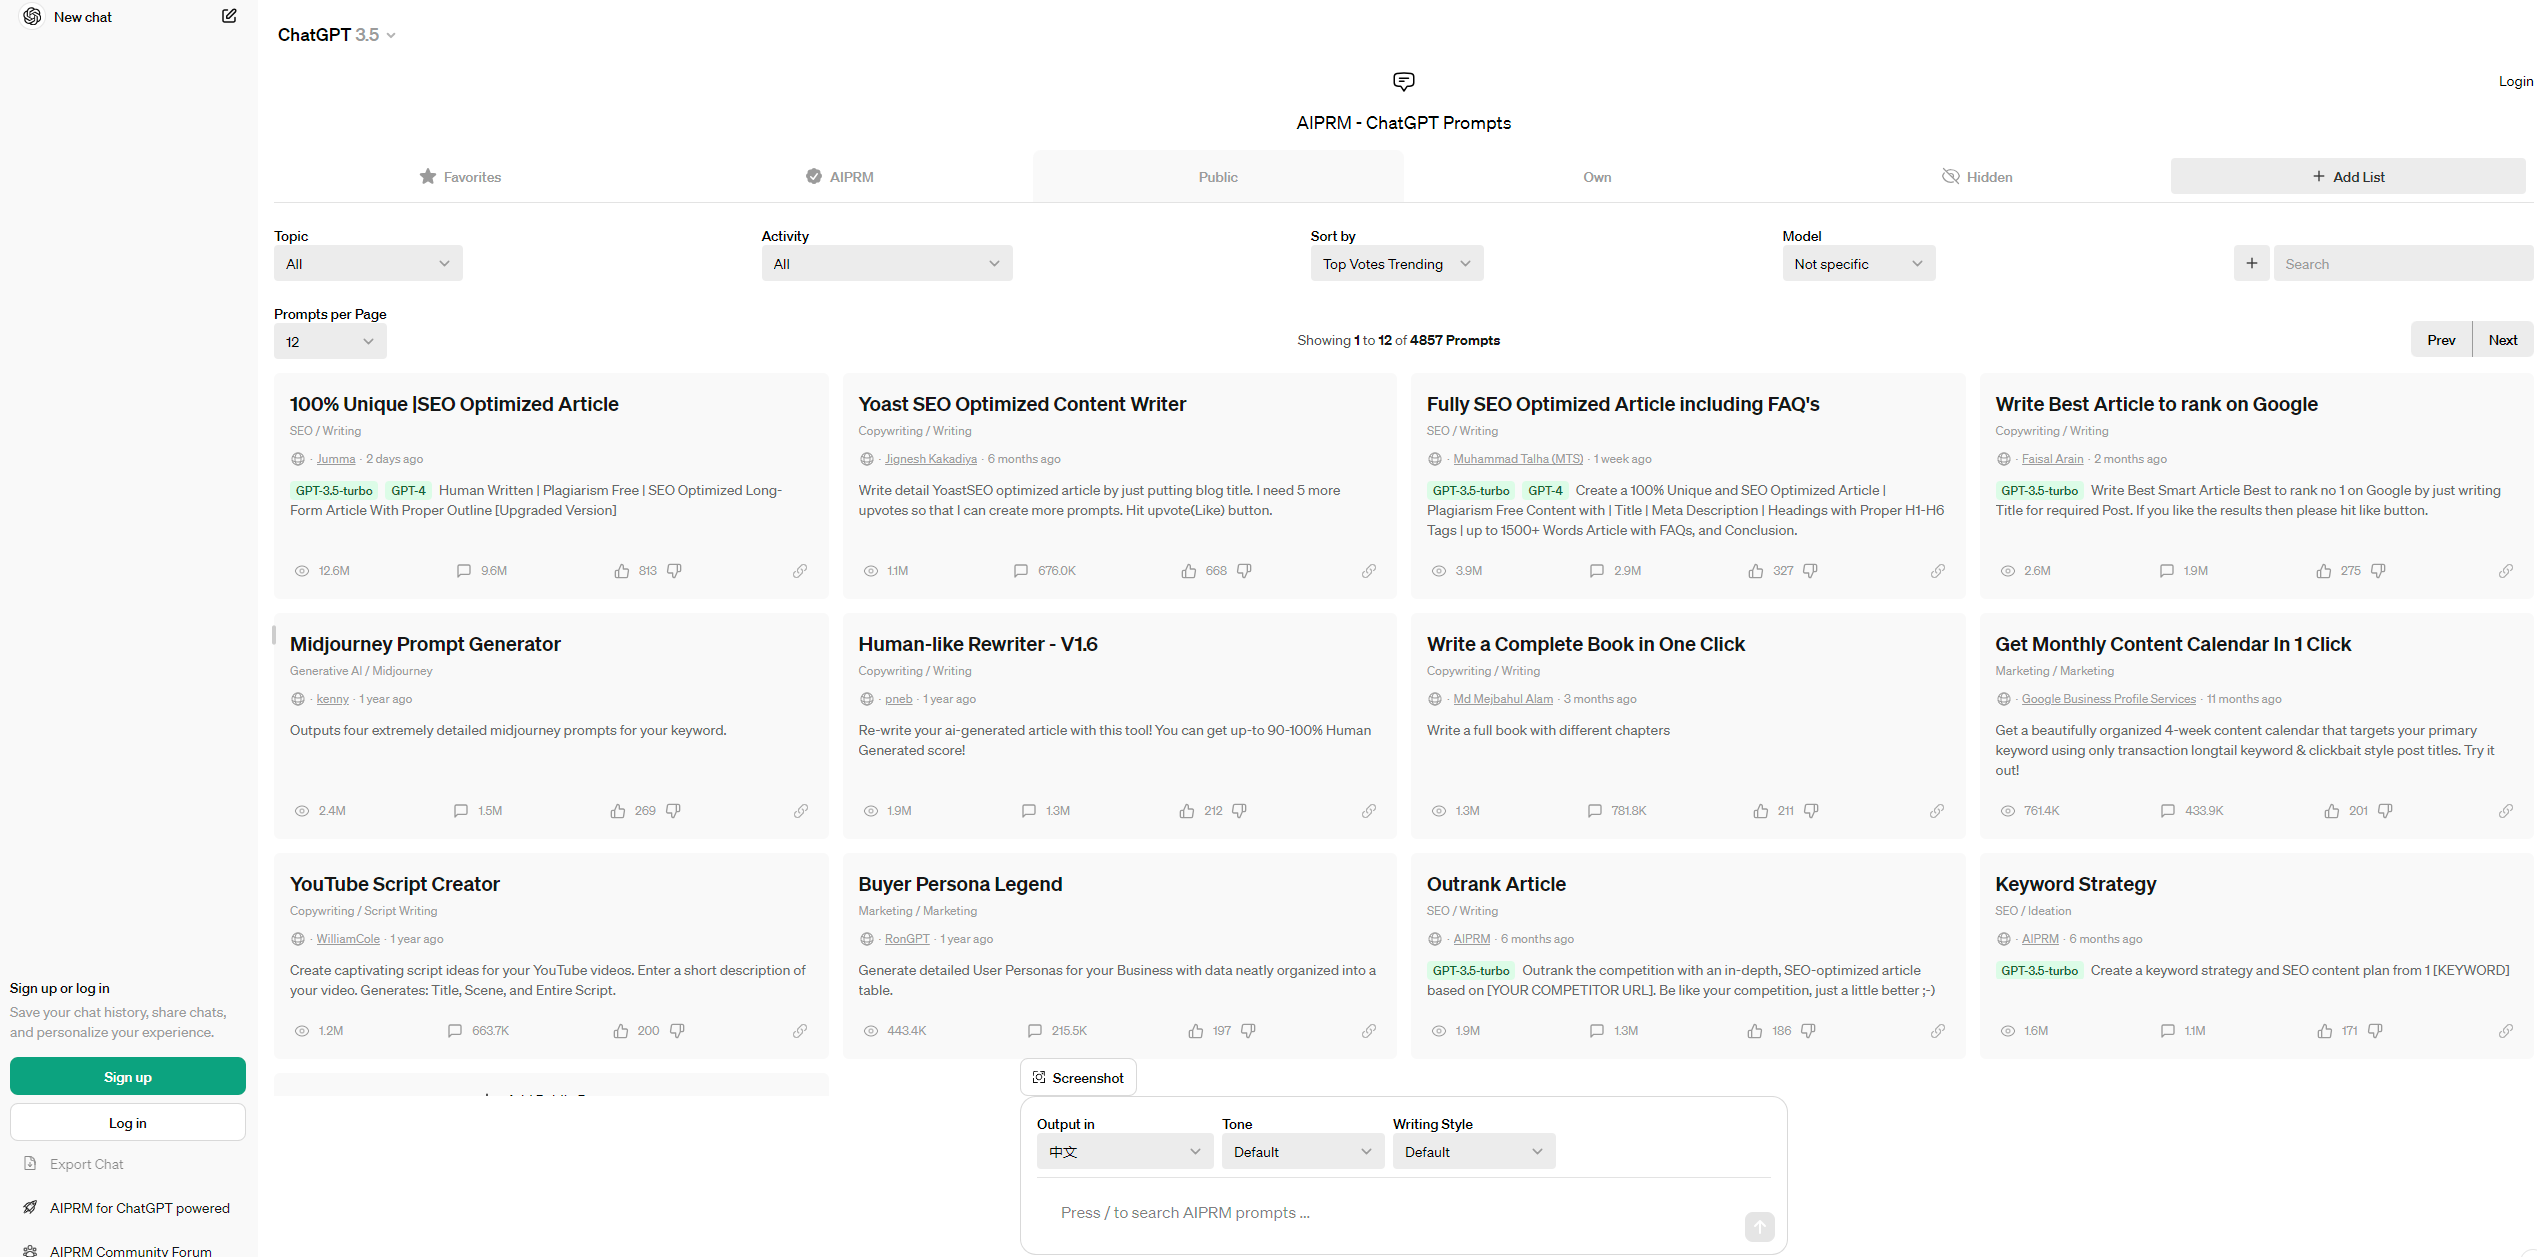Open the Get Monthly Content Calendar In 1 Click prompt

(x=2173, y=645)
